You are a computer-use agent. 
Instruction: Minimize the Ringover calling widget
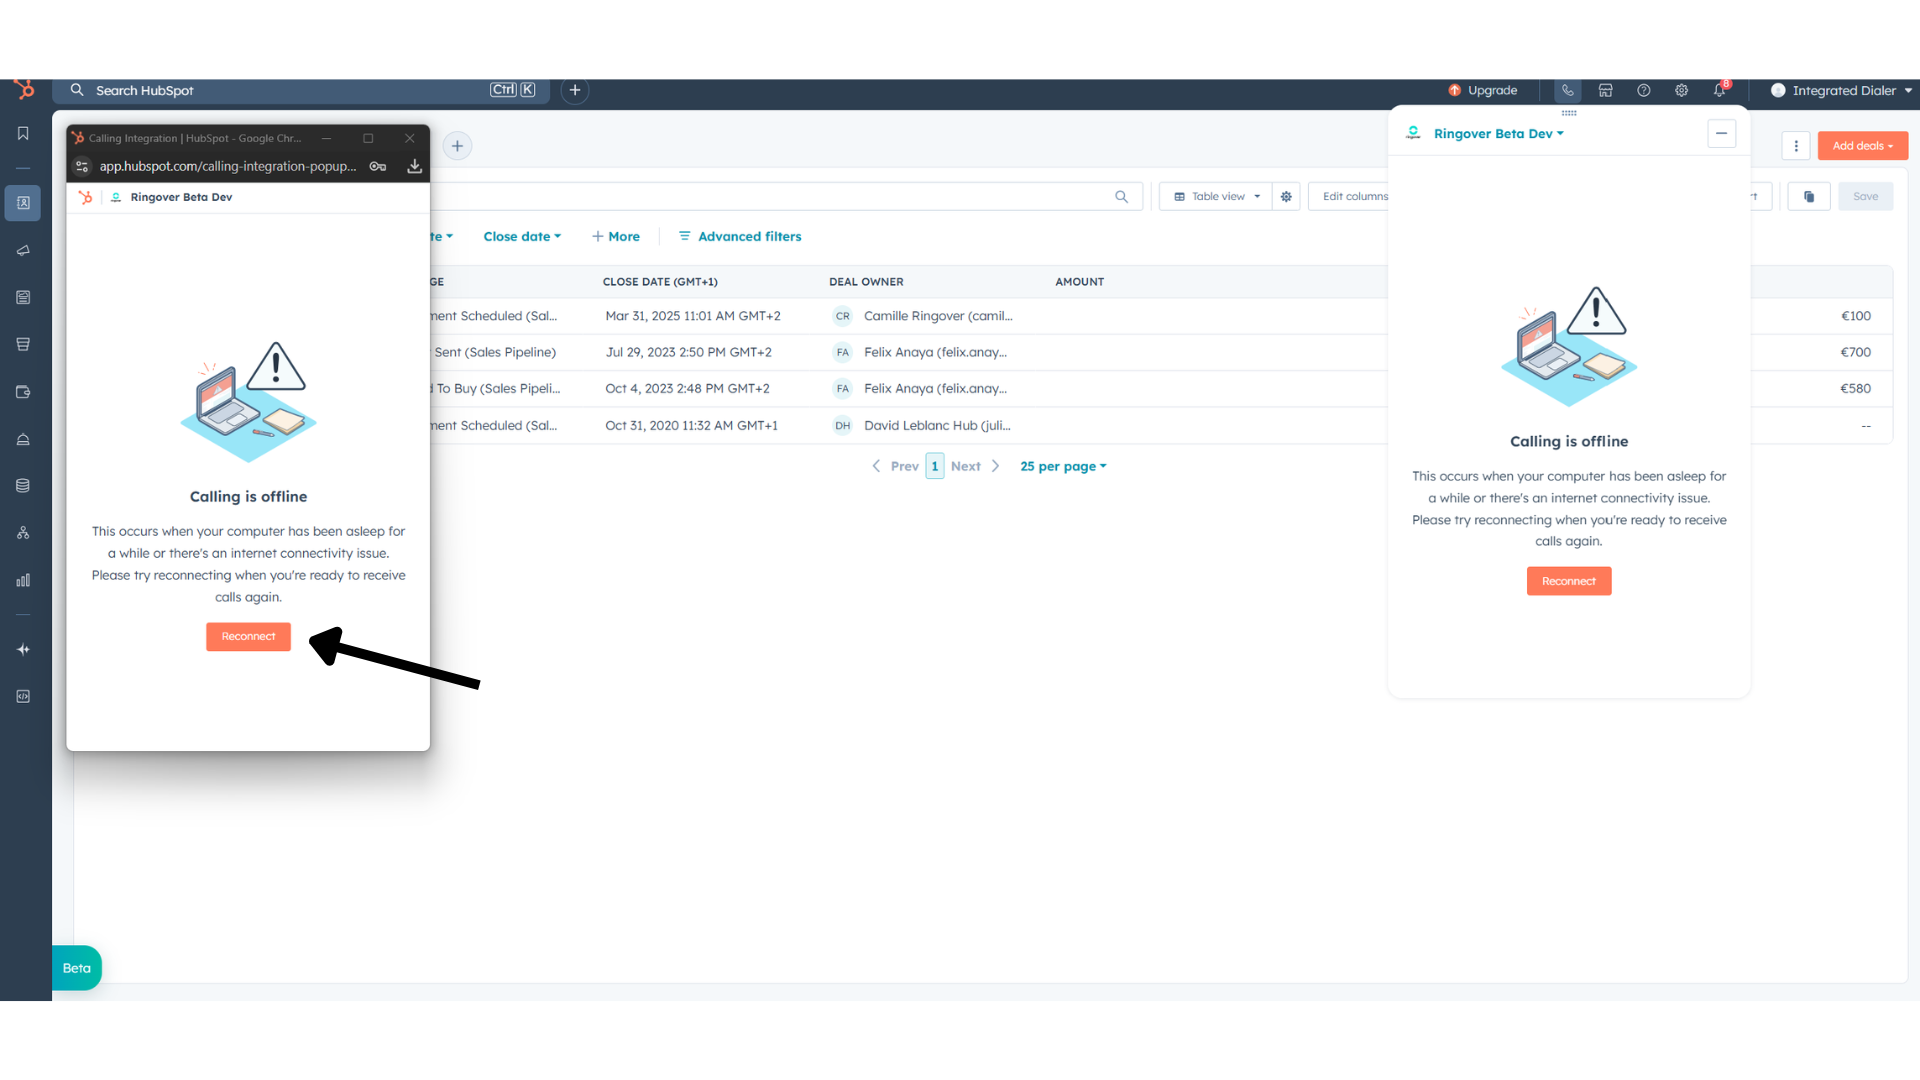(x=1721, y=133)
